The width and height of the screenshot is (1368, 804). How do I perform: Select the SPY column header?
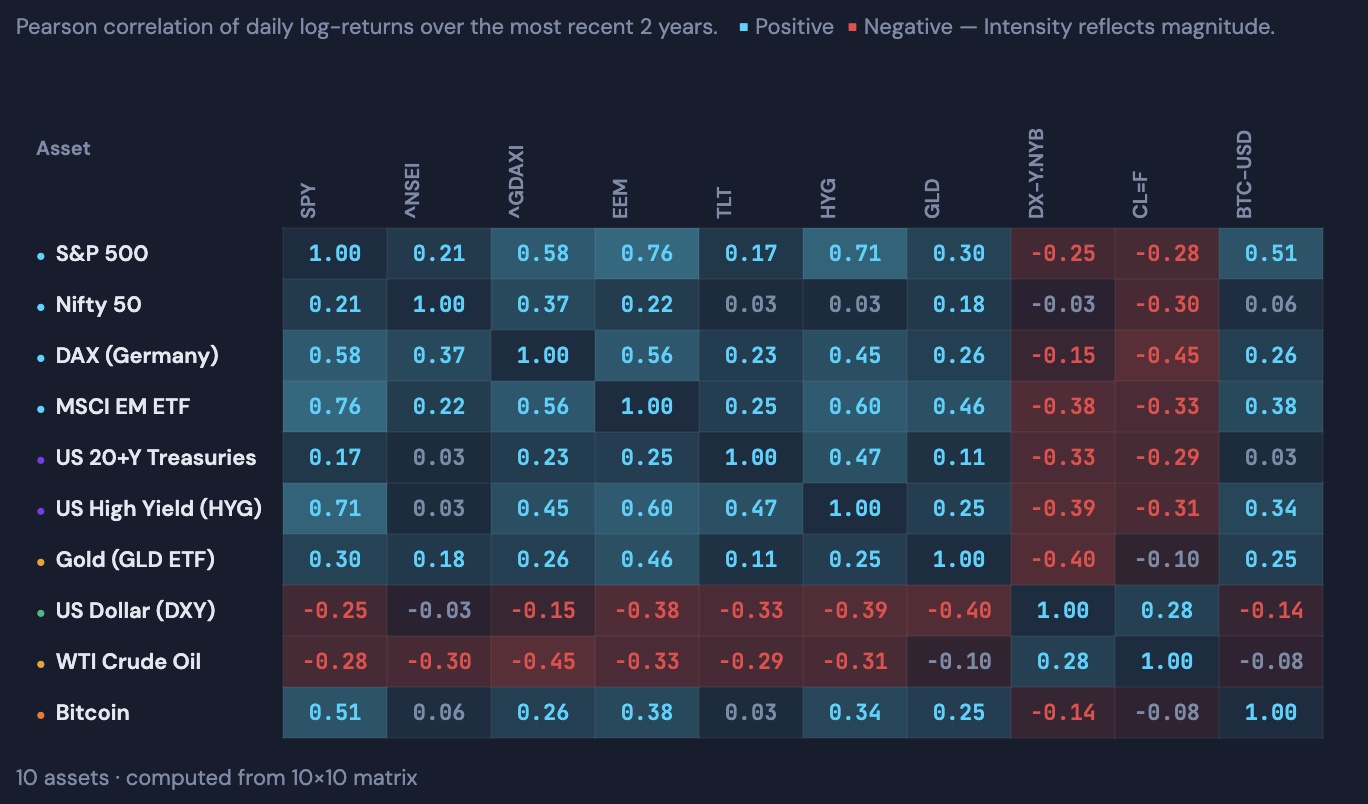click(308, 199)
